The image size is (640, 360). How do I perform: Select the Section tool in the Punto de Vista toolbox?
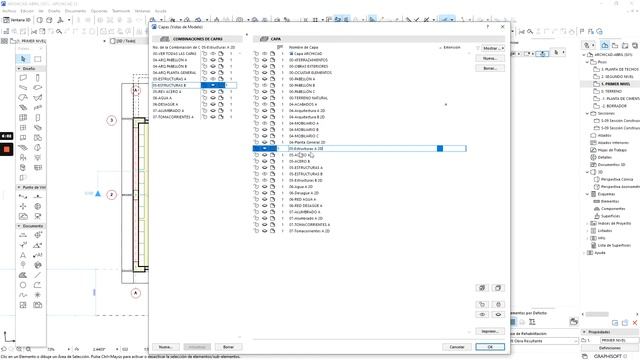tap(23, 196)
